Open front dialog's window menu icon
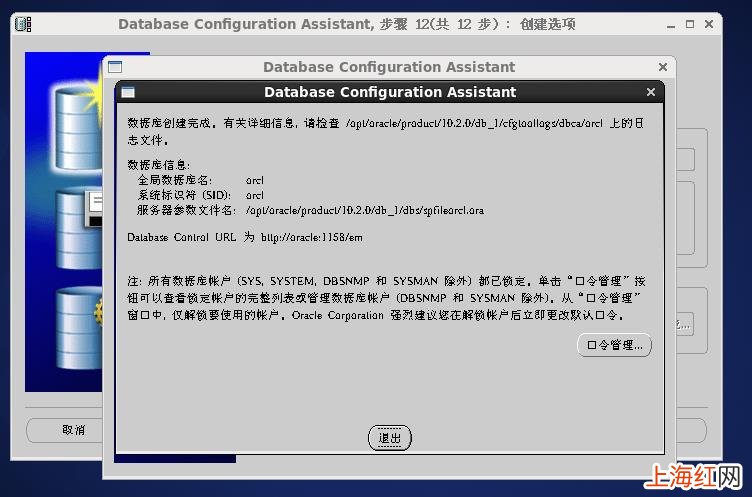 (x=128, y=92)
